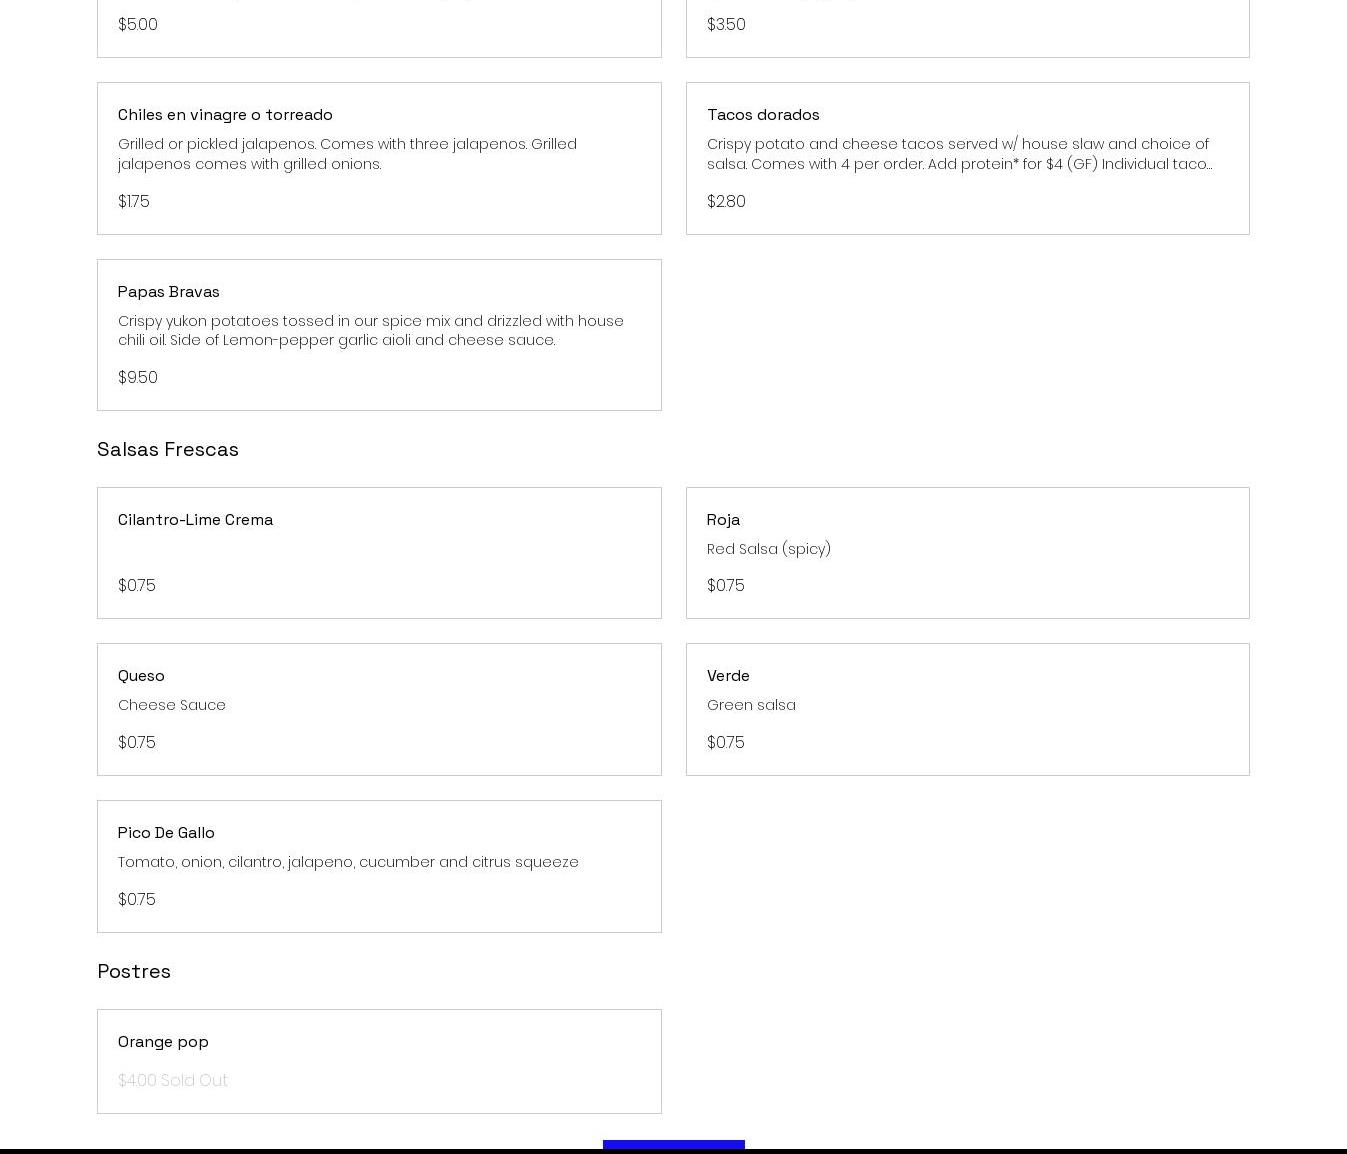This screenshot has height=1154, width=1347.
Task: Select the Tacos dorados menu item
Action: [763, 115]
